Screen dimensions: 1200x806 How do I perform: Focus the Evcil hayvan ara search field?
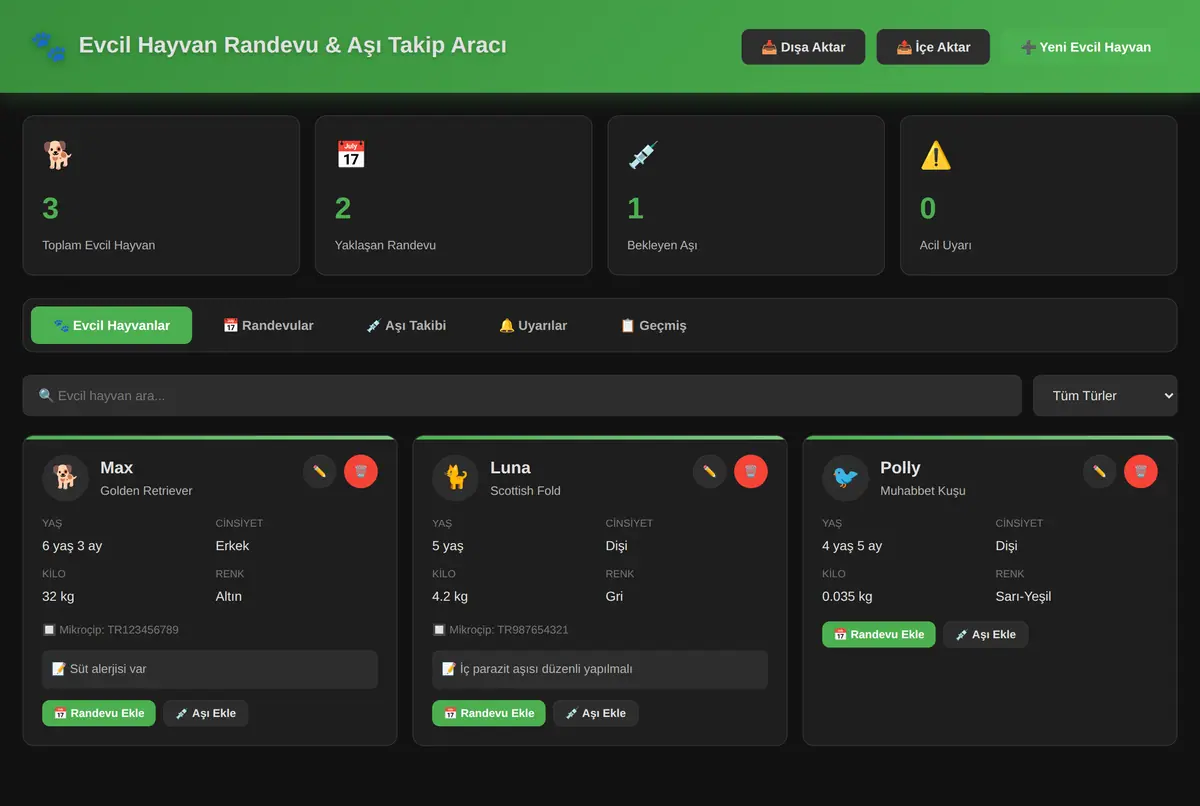(x=522, y=396)
